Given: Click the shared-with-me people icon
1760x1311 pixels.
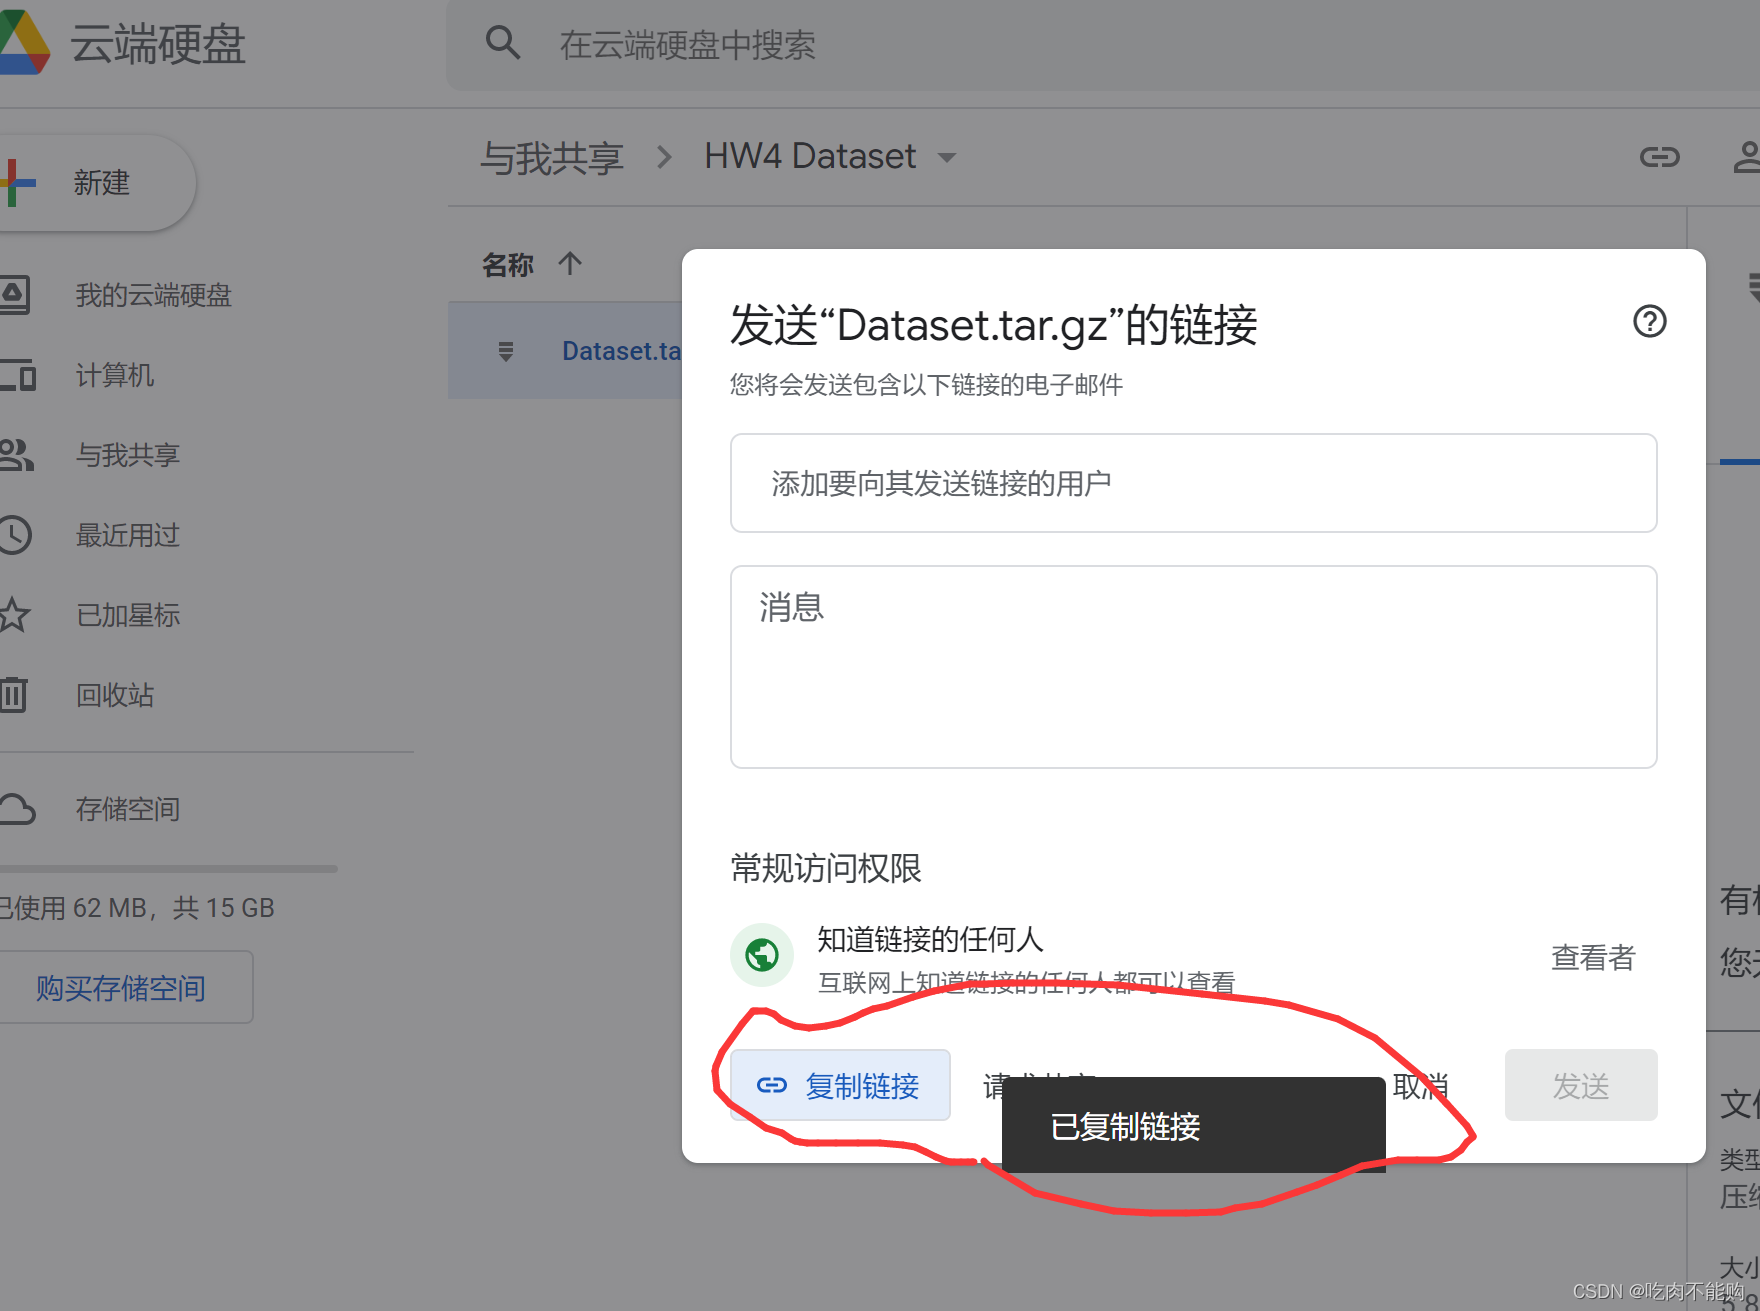Looking at the screenshot, I should click(x=16, y=455).
